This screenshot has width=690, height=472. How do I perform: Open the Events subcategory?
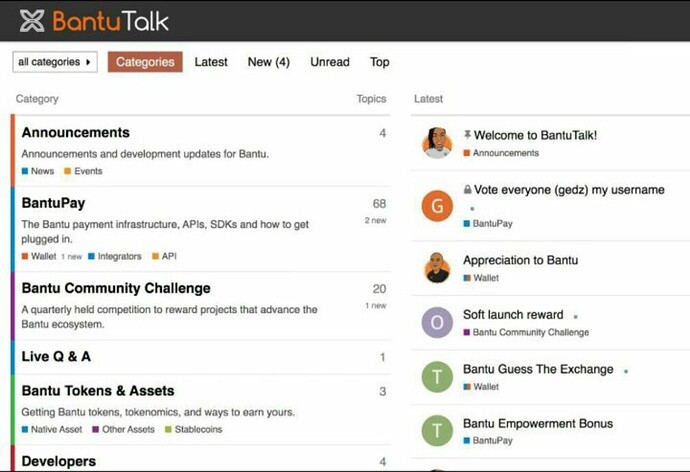click(x=83, y=171)
